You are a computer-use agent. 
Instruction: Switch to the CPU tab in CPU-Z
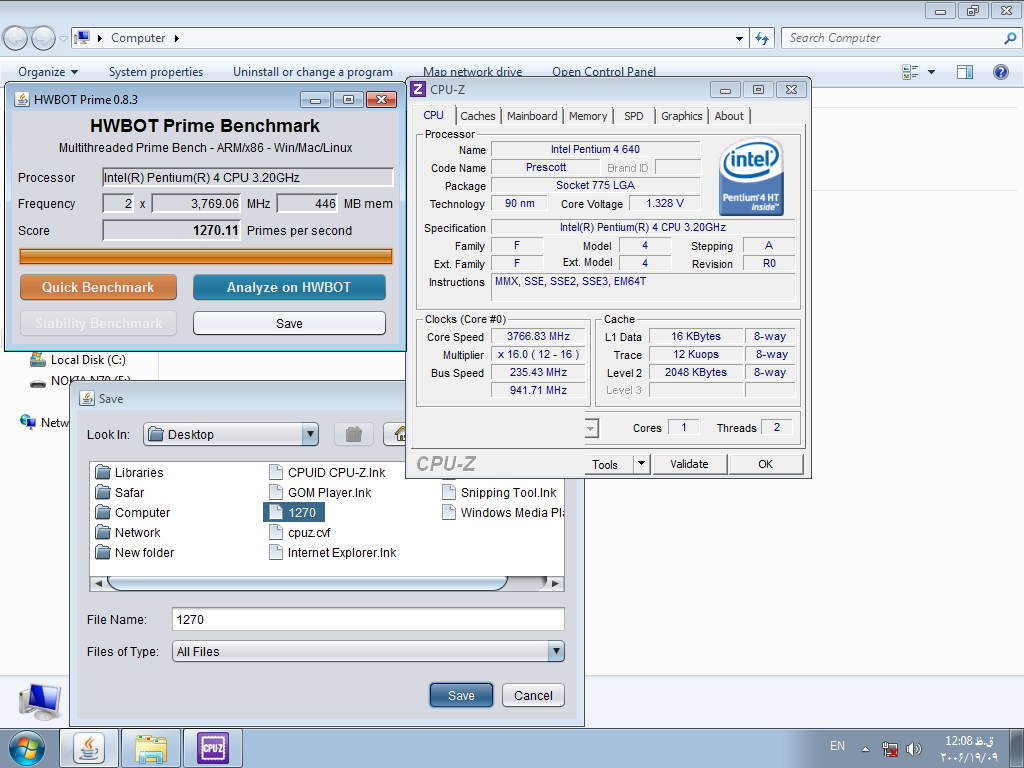coord(434,115)
